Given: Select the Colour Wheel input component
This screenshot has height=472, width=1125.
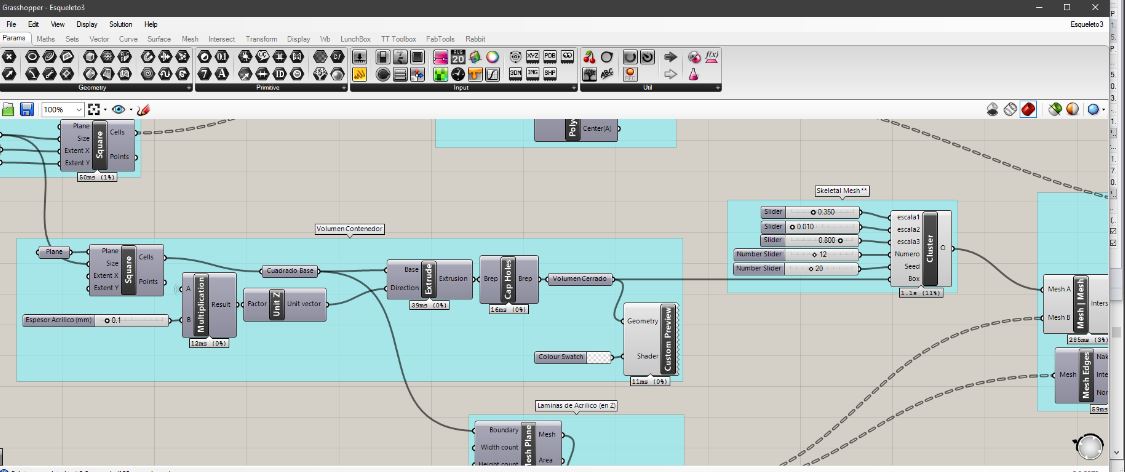Looking at the screenshot, I should [x=492, y=56].
